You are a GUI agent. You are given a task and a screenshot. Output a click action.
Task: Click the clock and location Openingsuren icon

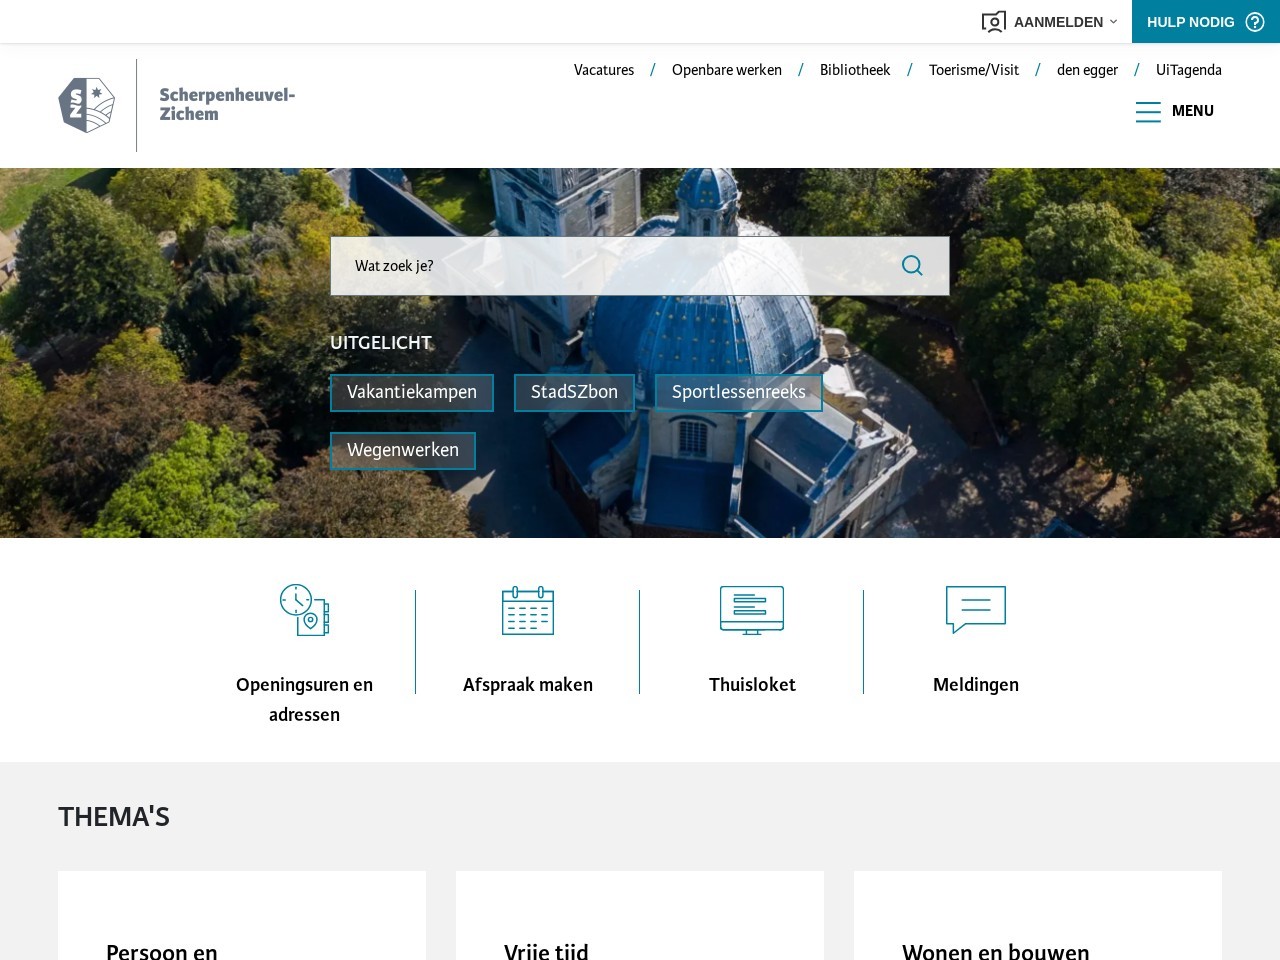pyautogui.click(x=304, y=610)
